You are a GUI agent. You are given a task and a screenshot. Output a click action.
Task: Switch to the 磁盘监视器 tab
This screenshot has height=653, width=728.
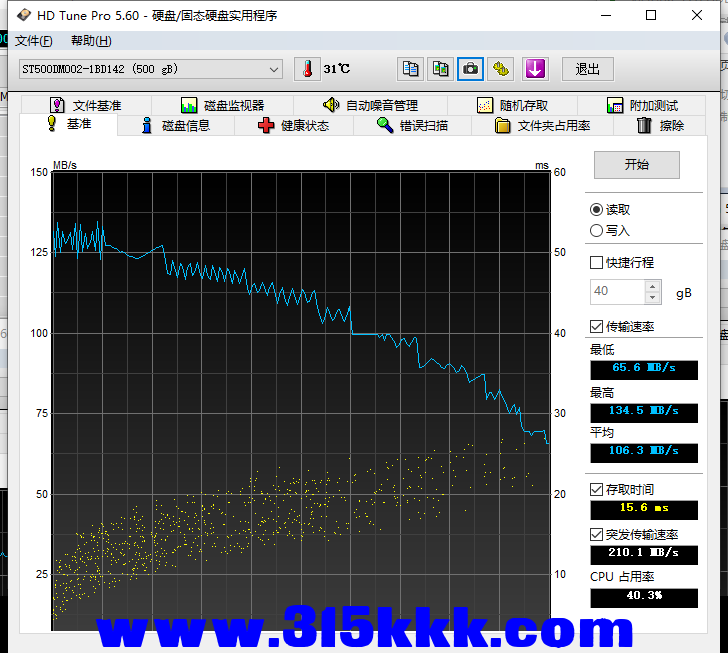click(x=222, y=105)
